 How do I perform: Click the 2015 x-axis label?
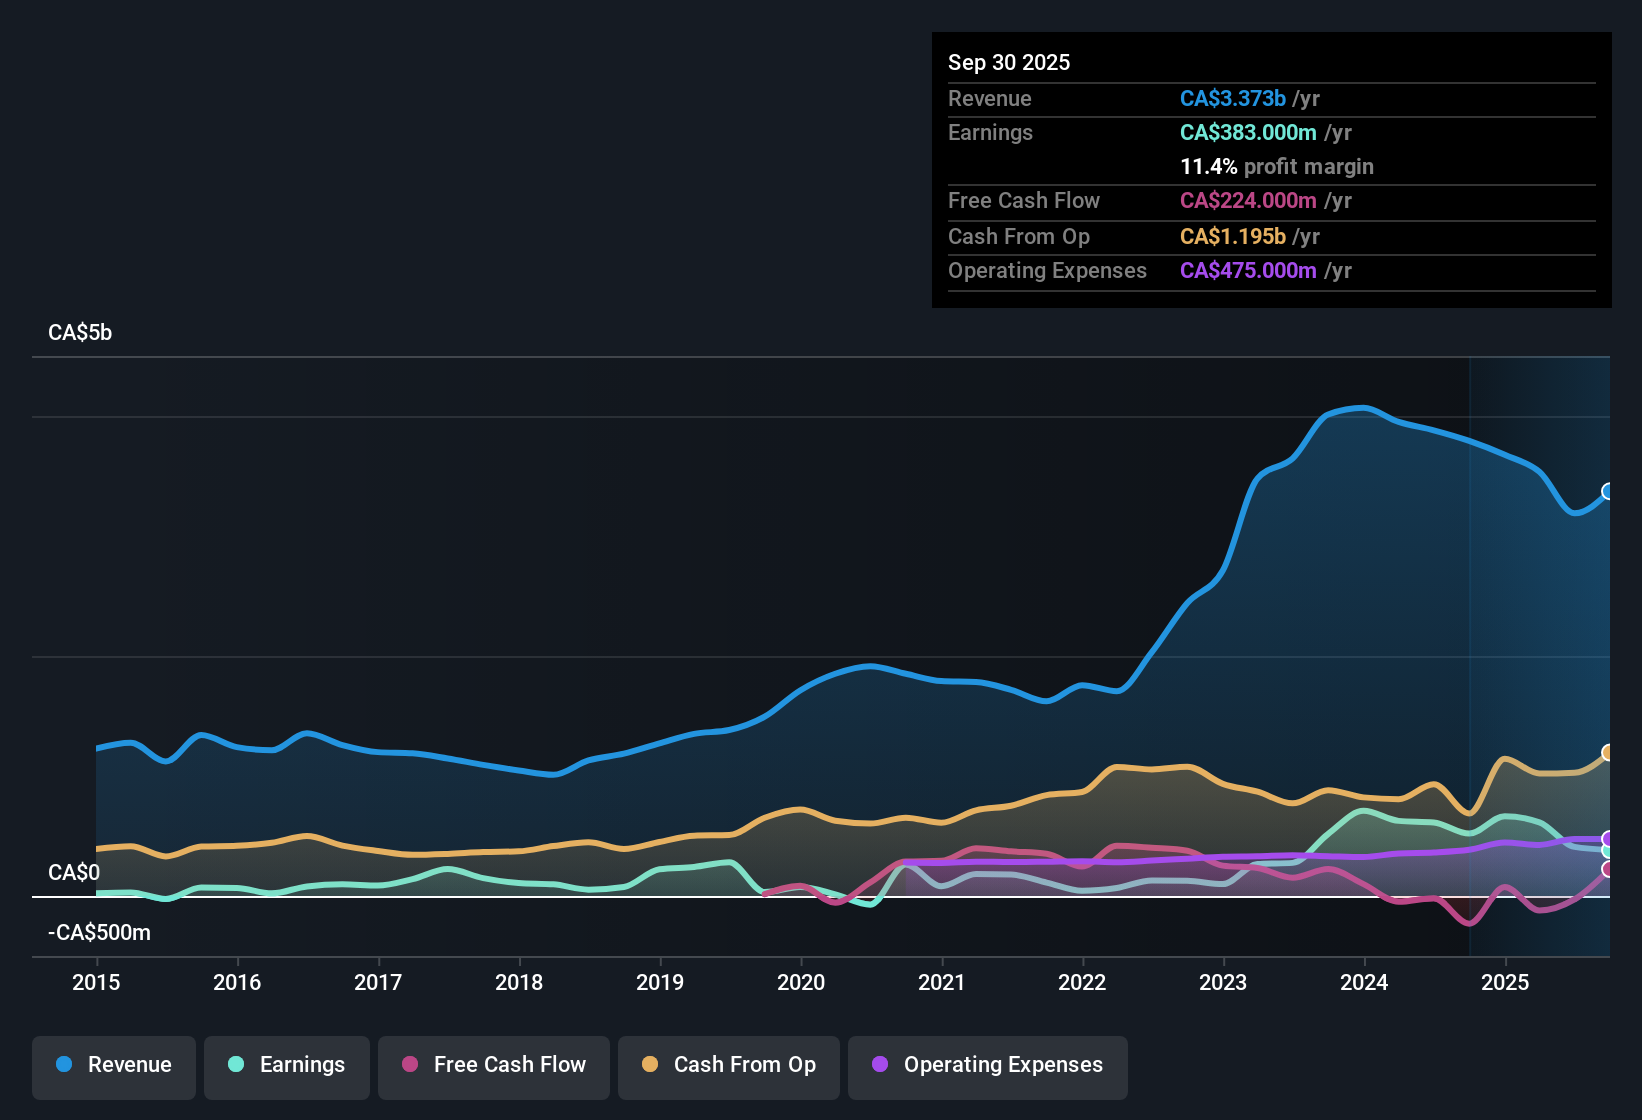coord(96,983)
